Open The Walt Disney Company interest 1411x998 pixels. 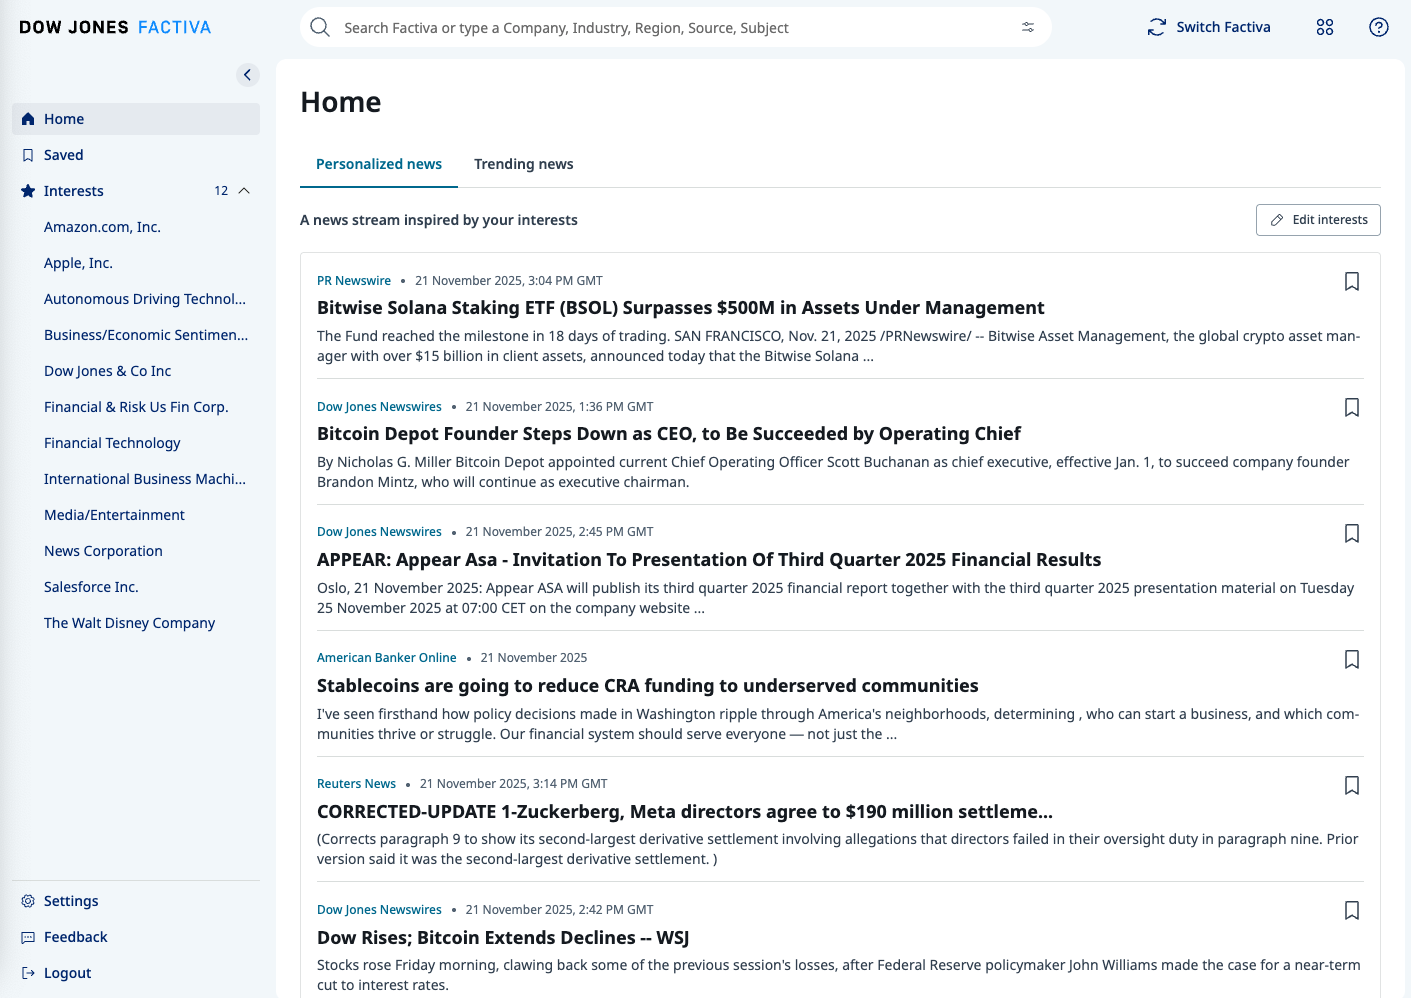click(x=130, y=623)
